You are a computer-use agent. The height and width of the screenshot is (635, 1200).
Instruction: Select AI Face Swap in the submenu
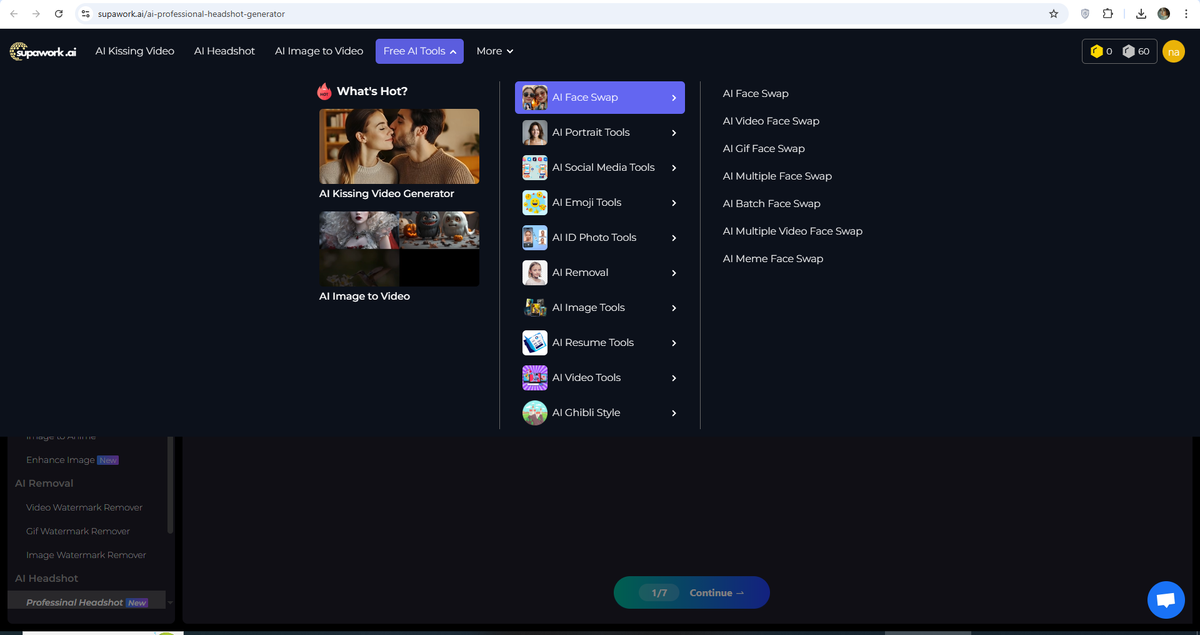(756, 93)
